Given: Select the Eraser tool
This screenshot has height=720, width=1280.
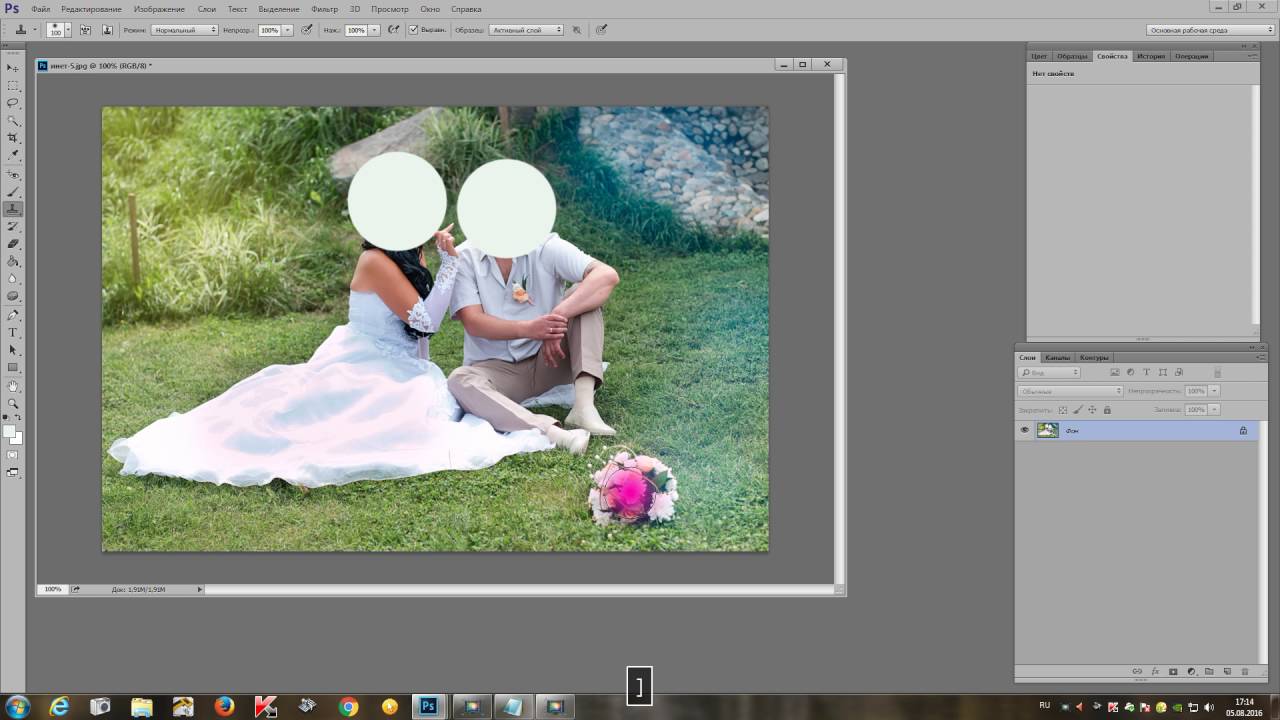Looking at the screenshot, I should (13, 244).
